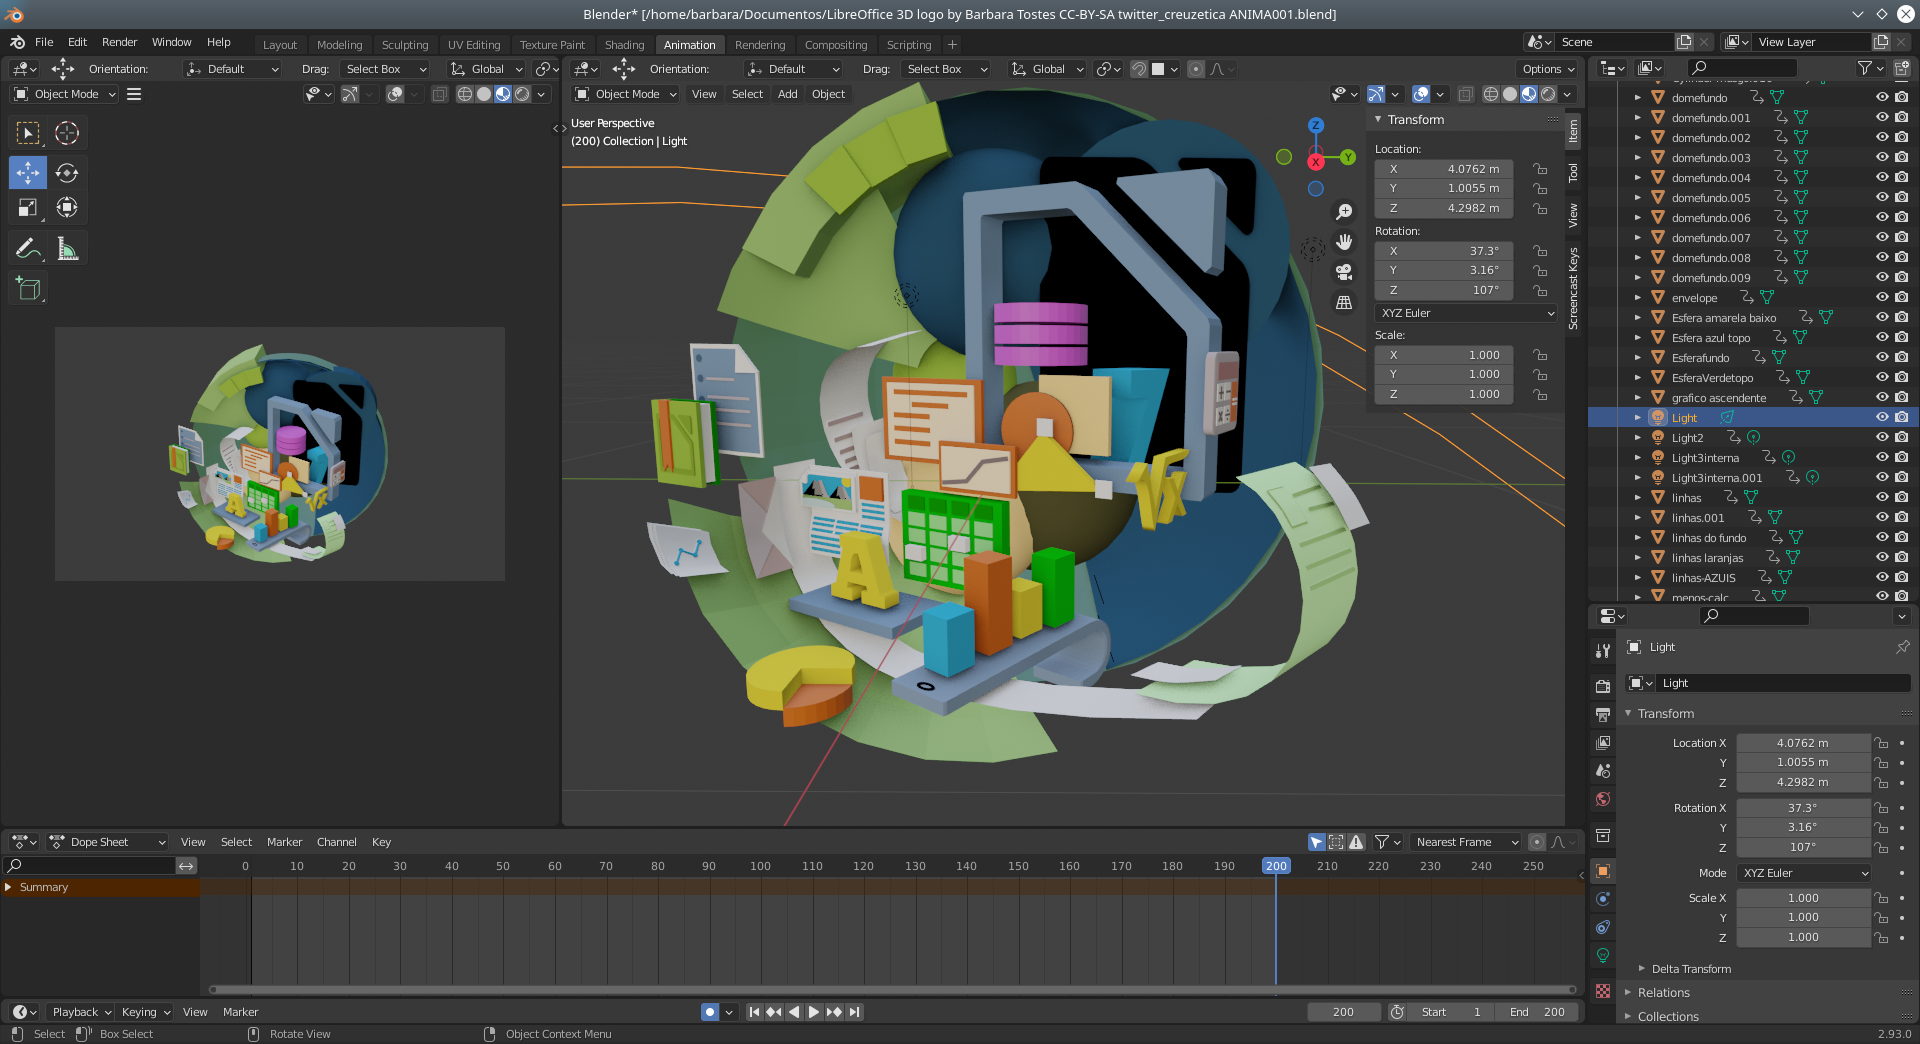Image resolution: width=1920 pixels, height=1044 pixels.
Task: Click the current frame 200 marker on timeline
Action: (x=1275, y=866)
